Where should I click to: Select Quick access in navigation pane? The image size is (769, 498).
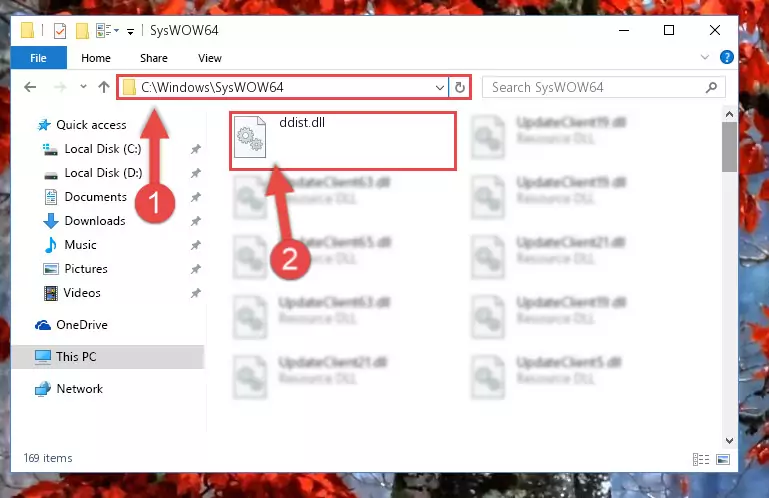[x=91, y=125]
